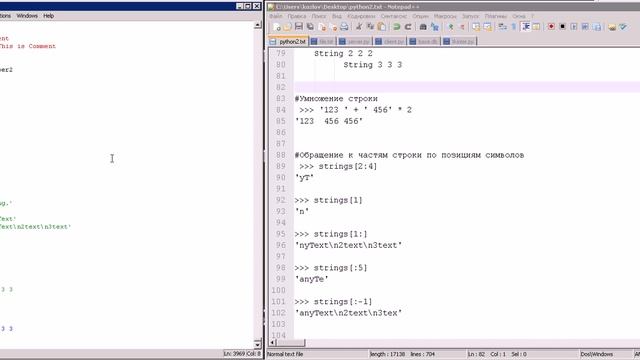Toggle synchronized vertical scrolling
Image resolution: width=640 pixels, height=360 pixels.
(x=476, y=27)
